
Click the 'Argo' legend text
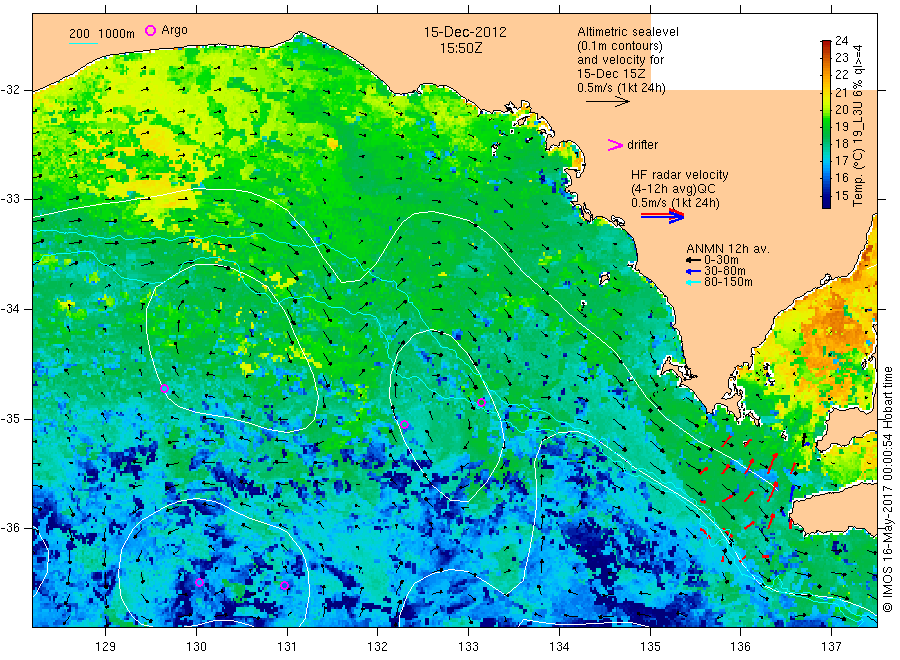coord(174,30)
